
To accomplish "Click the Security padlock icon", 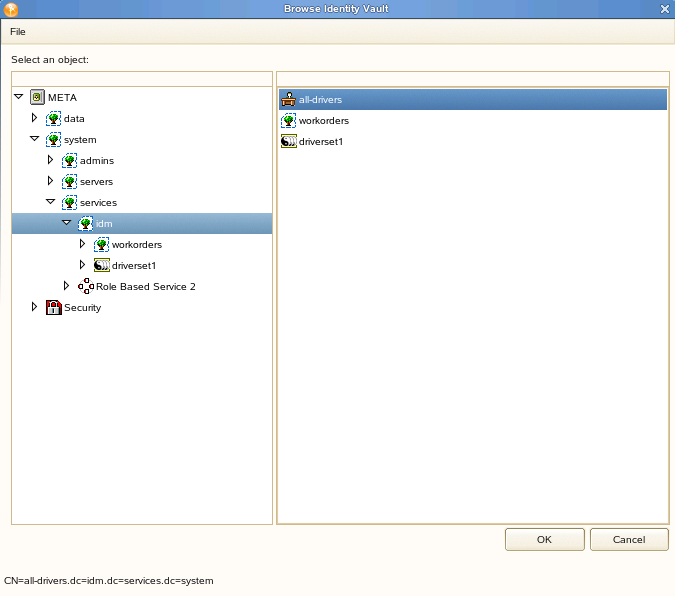I will coord(54,307).
